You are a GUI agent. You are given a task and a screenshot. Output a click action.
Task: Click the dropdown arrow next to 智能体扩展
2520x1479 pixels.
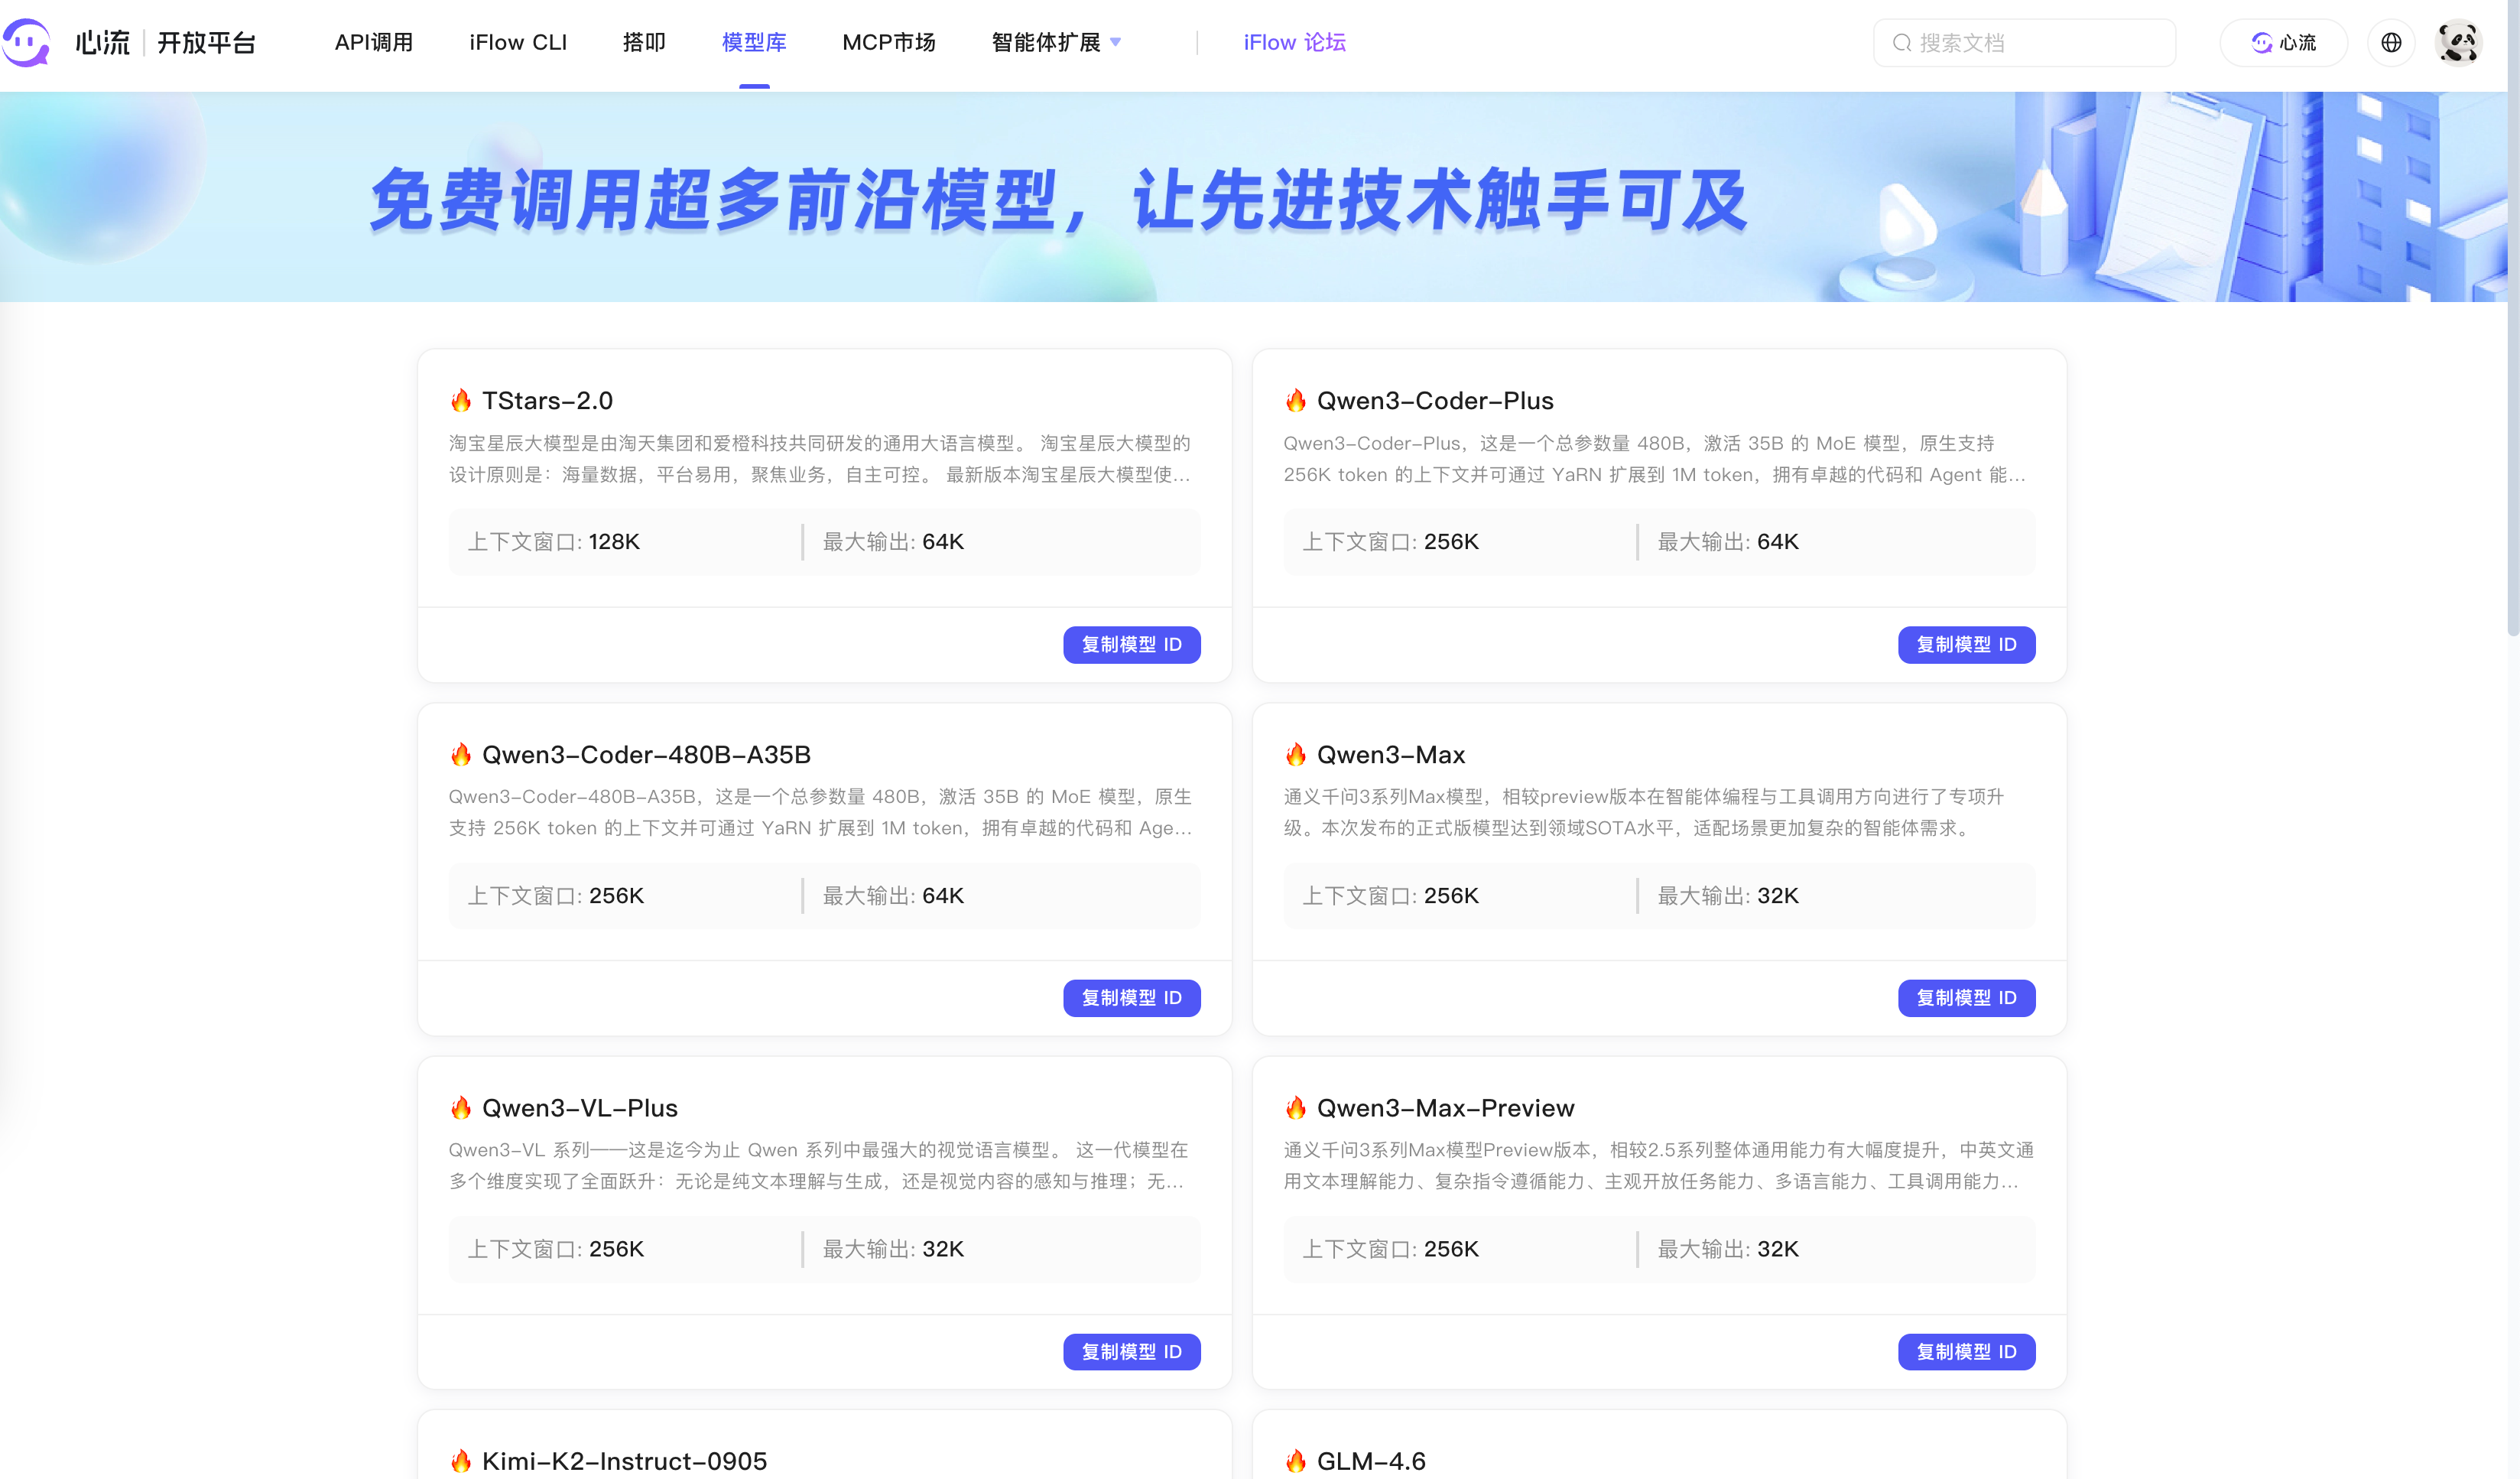[x=1116, y=43]
